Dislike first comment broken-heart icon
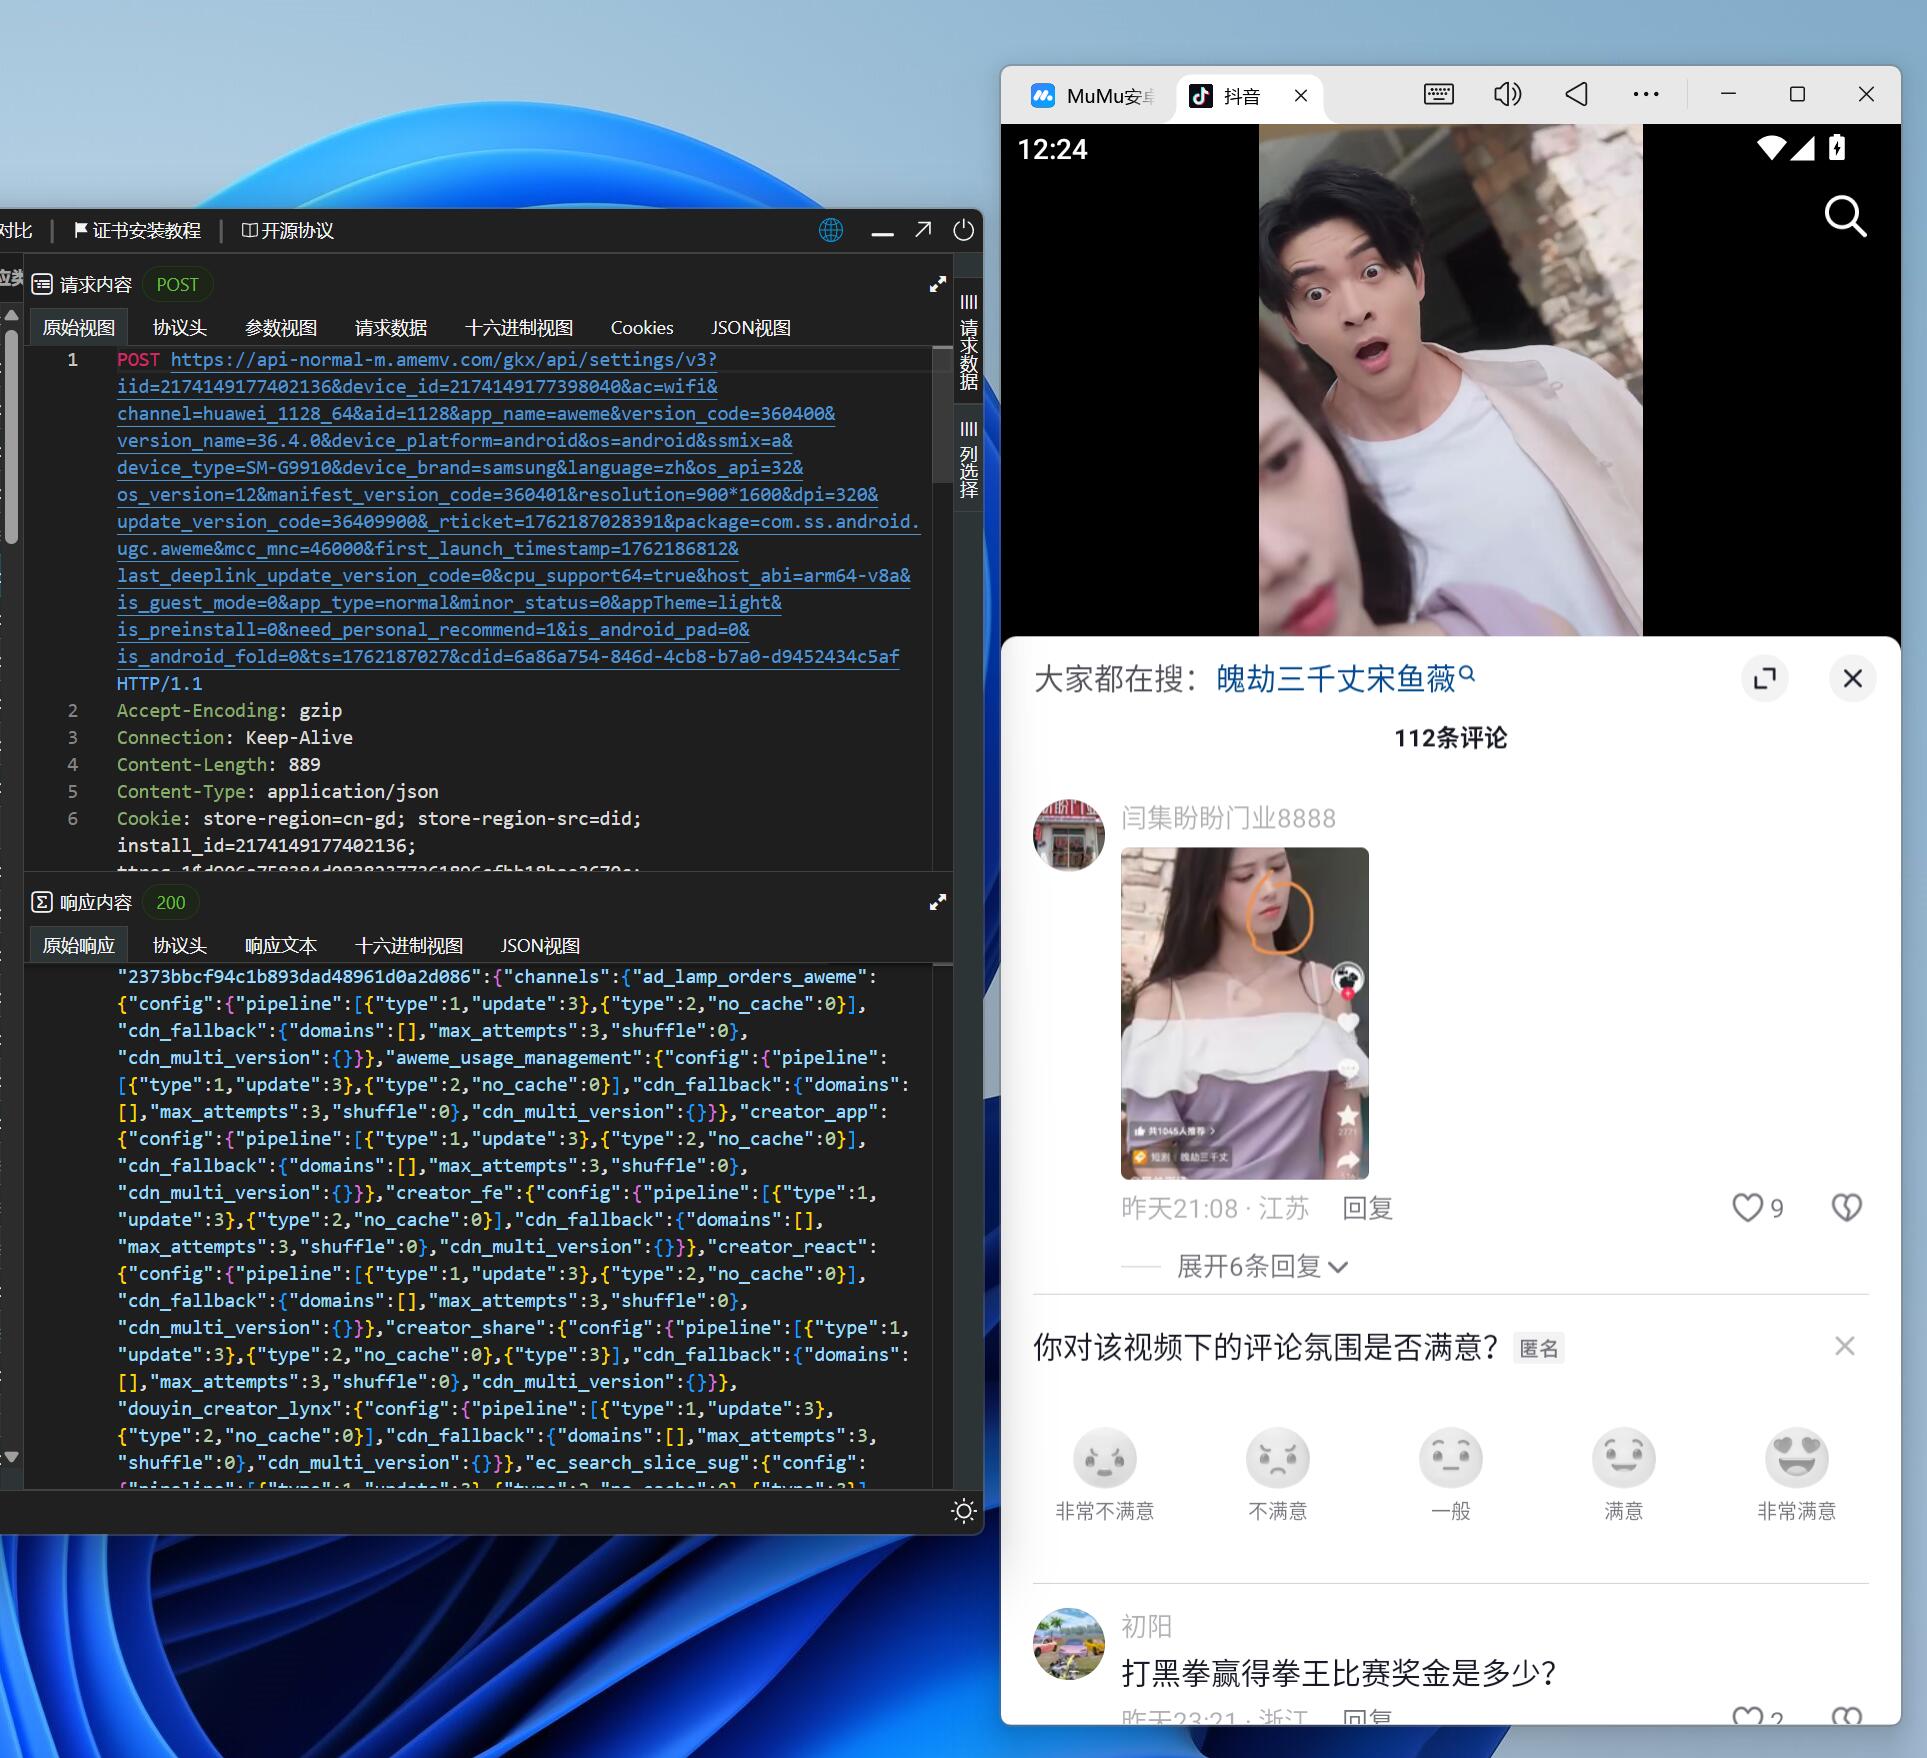The width and height of the screenshot is (1927, 1758). (1846, 1208)
